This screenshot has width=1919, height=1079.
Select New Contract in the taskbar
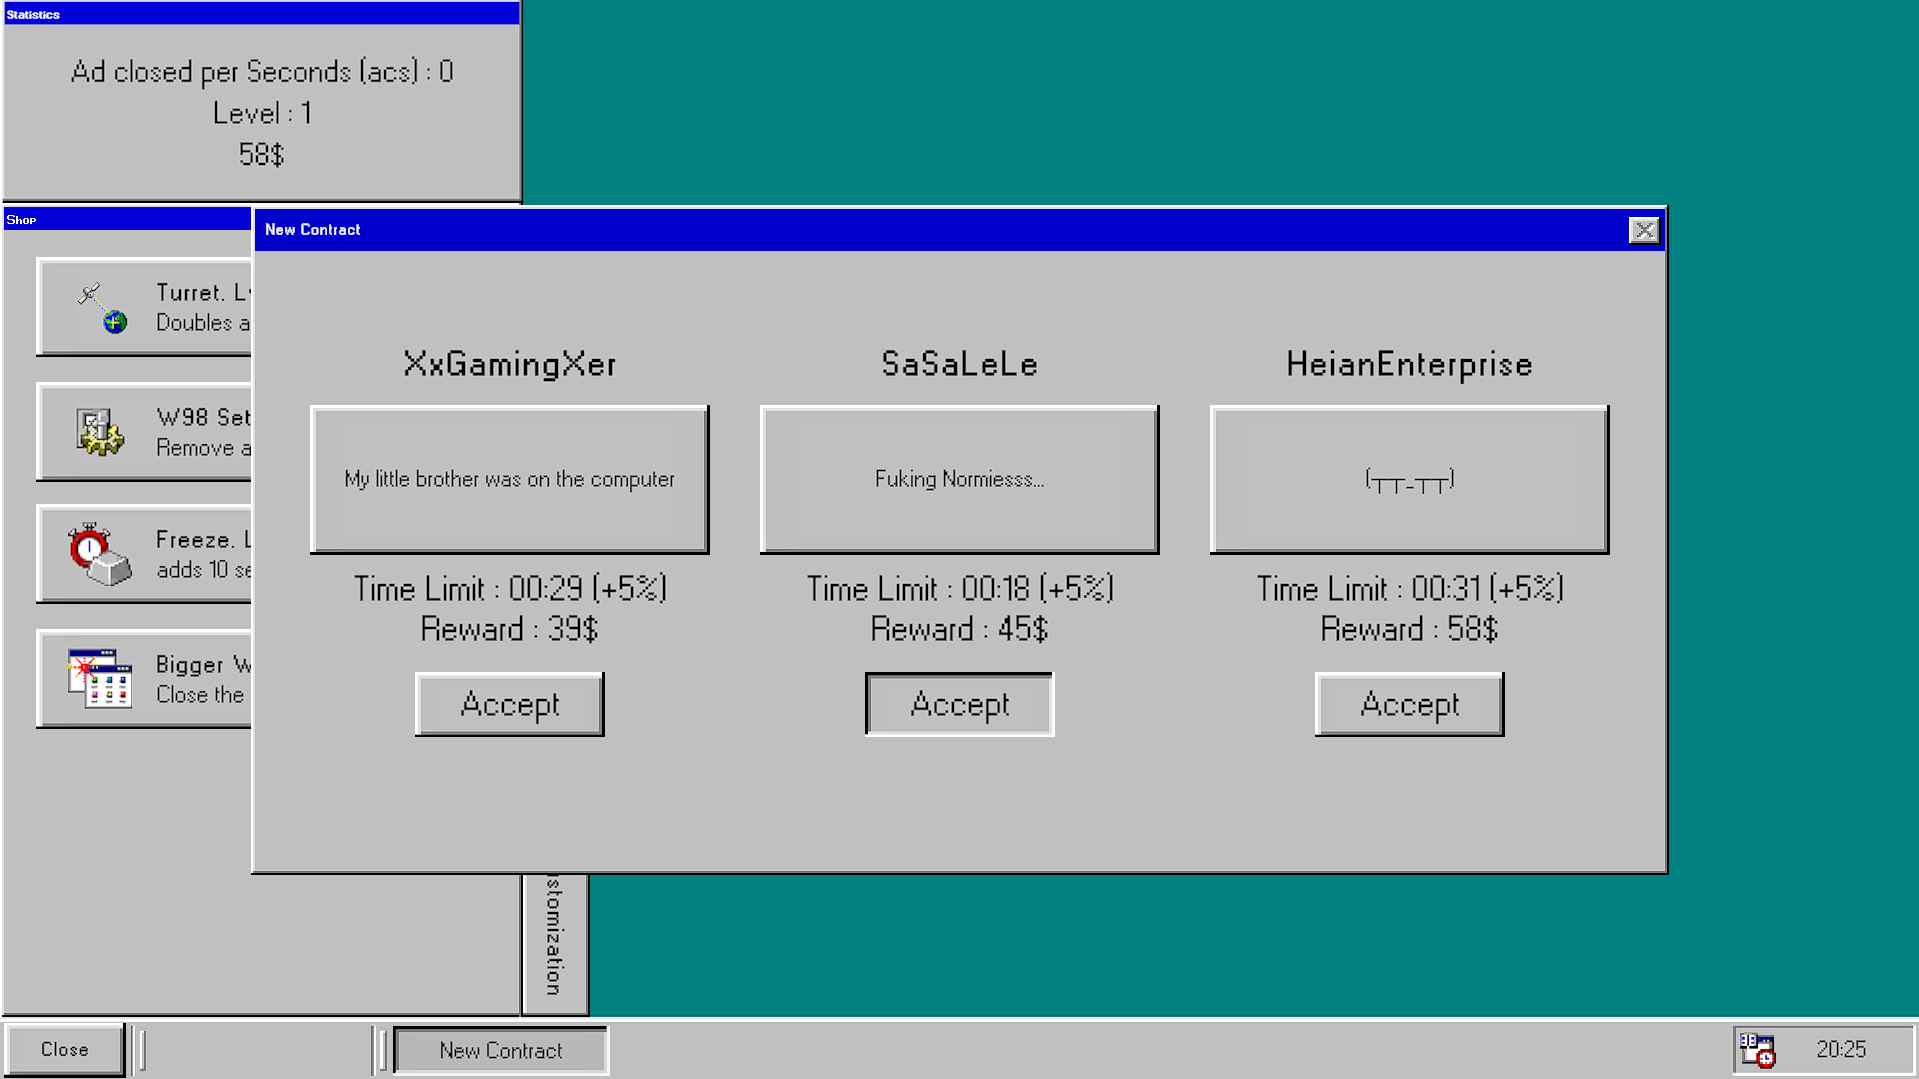coord(499,1049)
